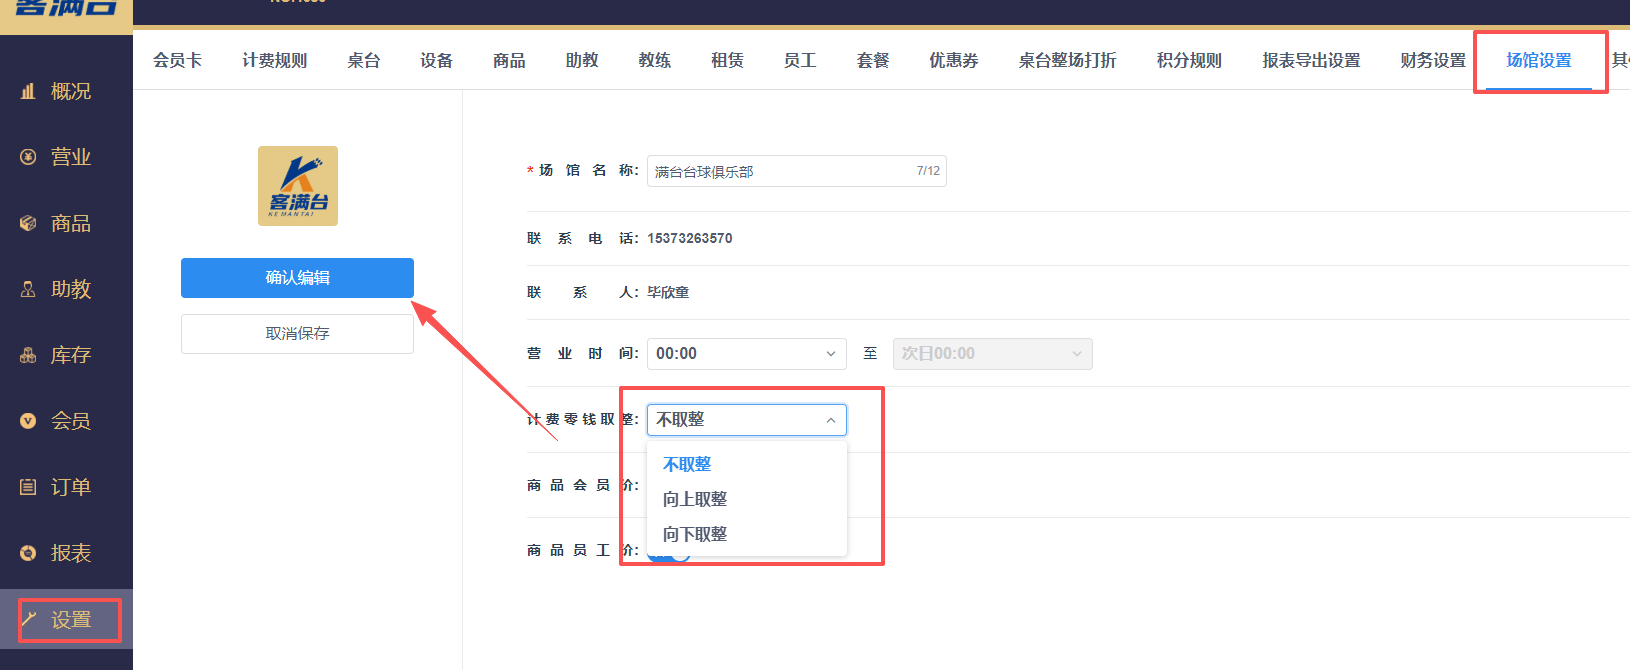Click the 设置 wrench sidebar icon
Screen dimensions: 1630x670
(28, 619)
